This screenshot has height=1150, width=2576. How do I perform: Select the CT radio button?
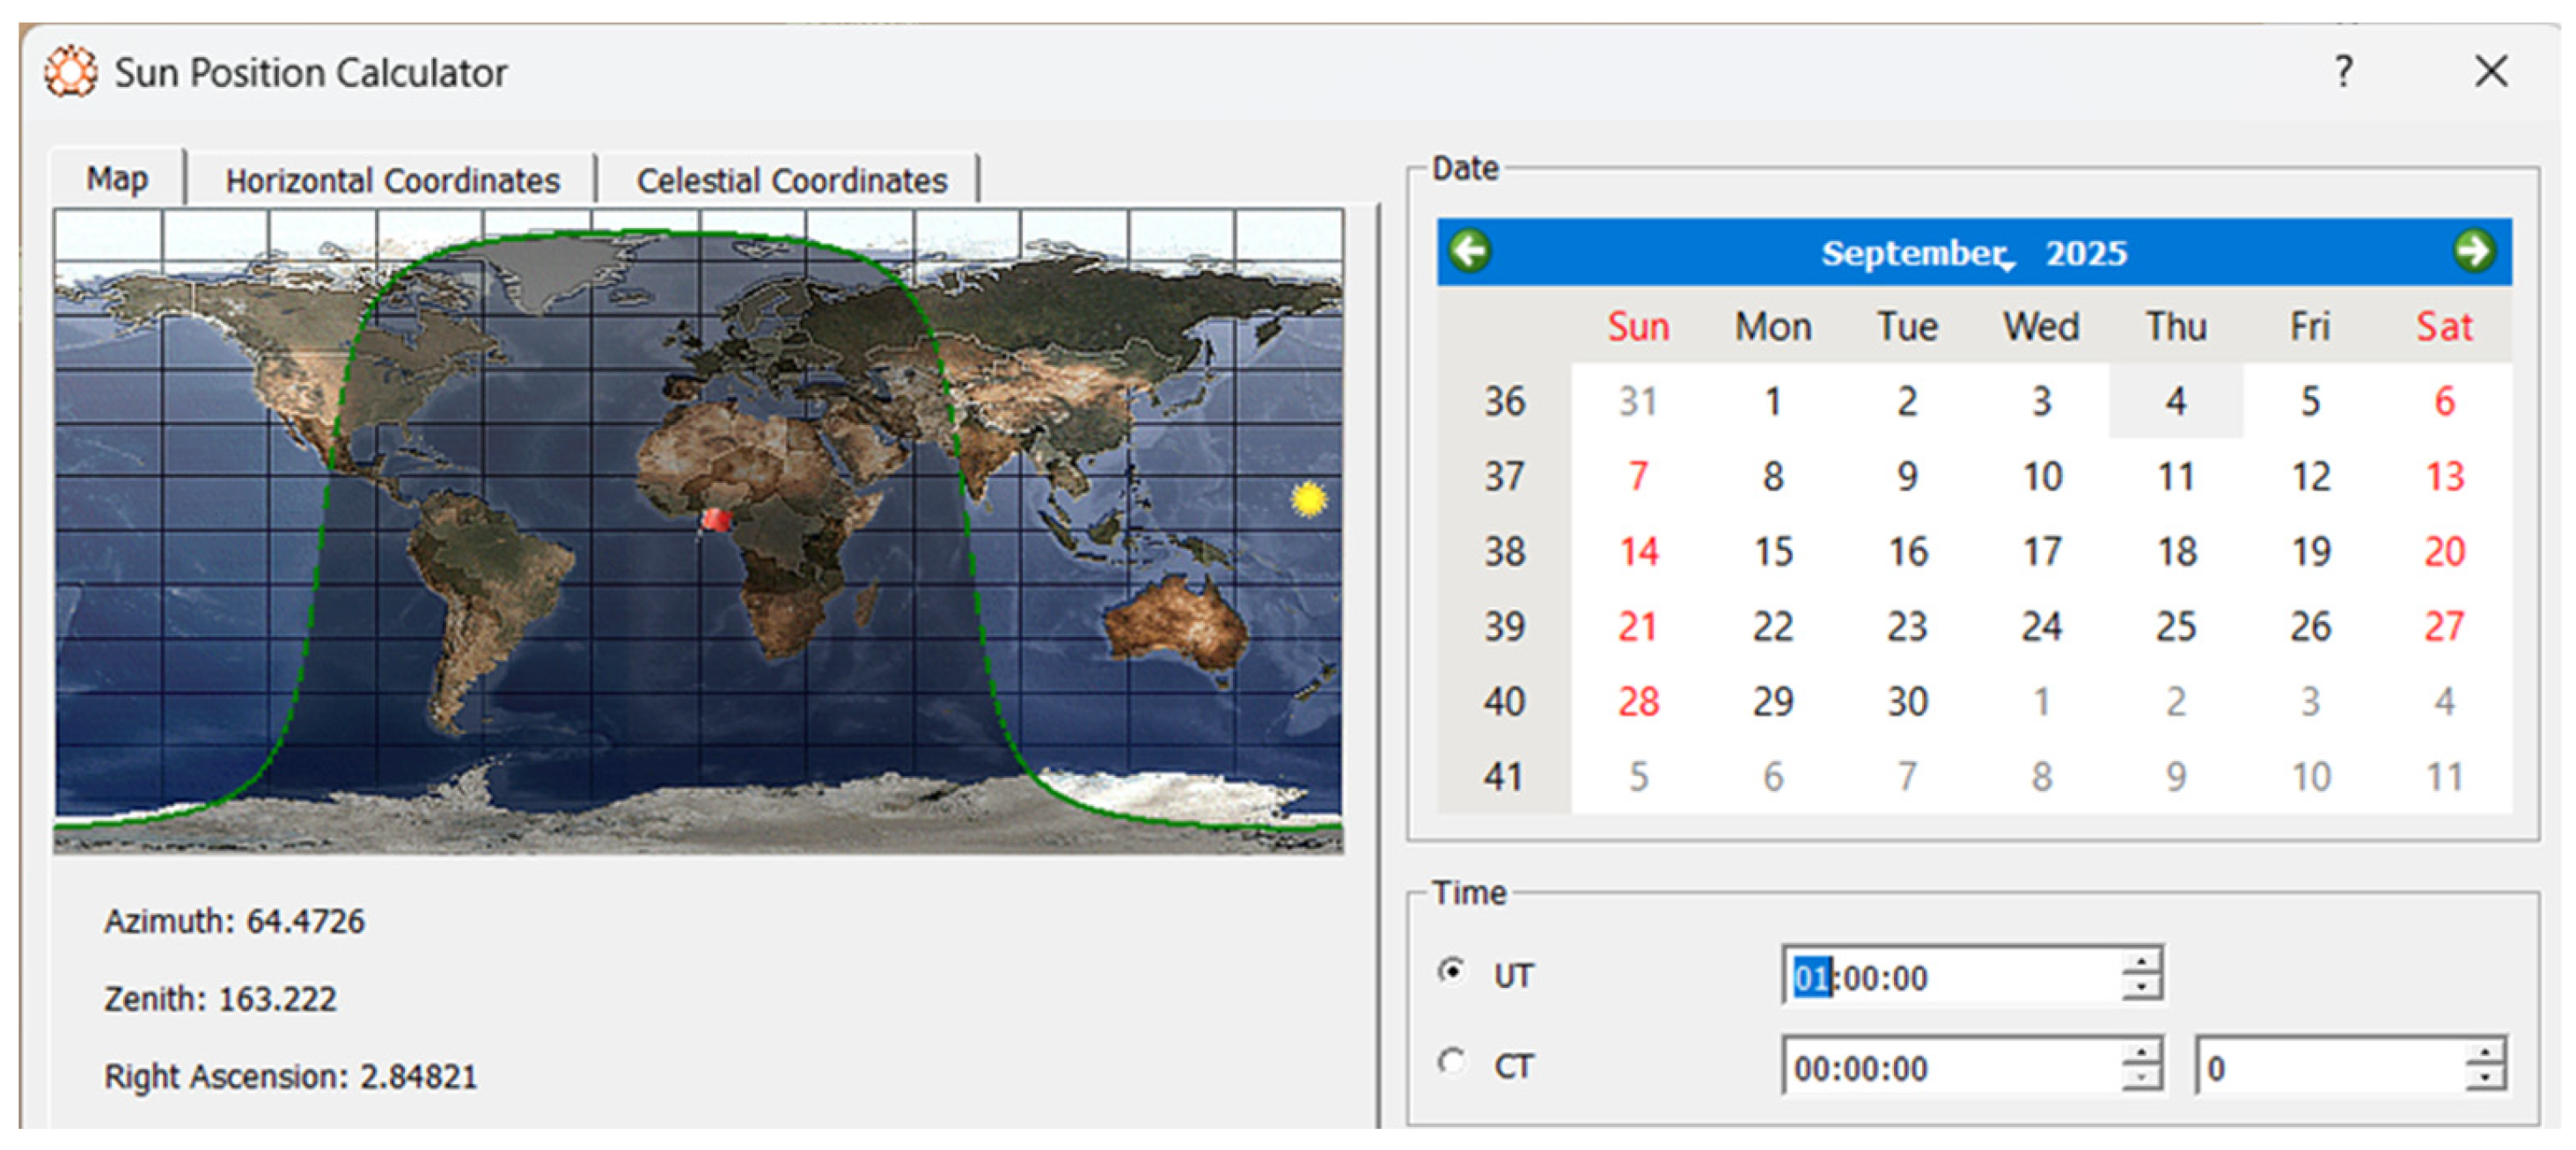click(1452, 1061)
